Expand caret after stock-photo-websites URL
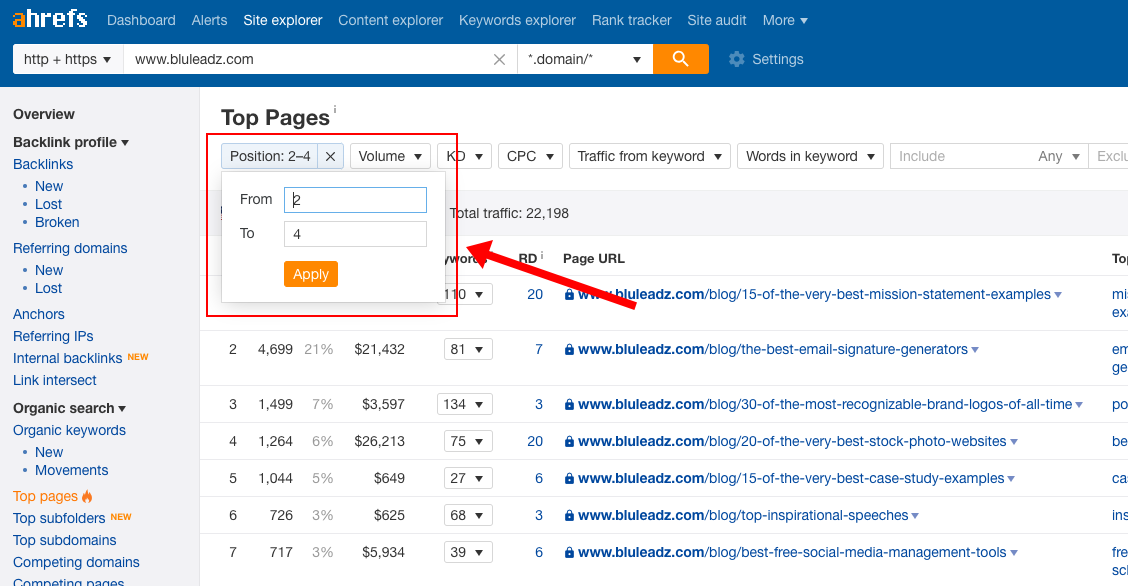Viewport: 1128px width, 586px height. (1014, 441)
